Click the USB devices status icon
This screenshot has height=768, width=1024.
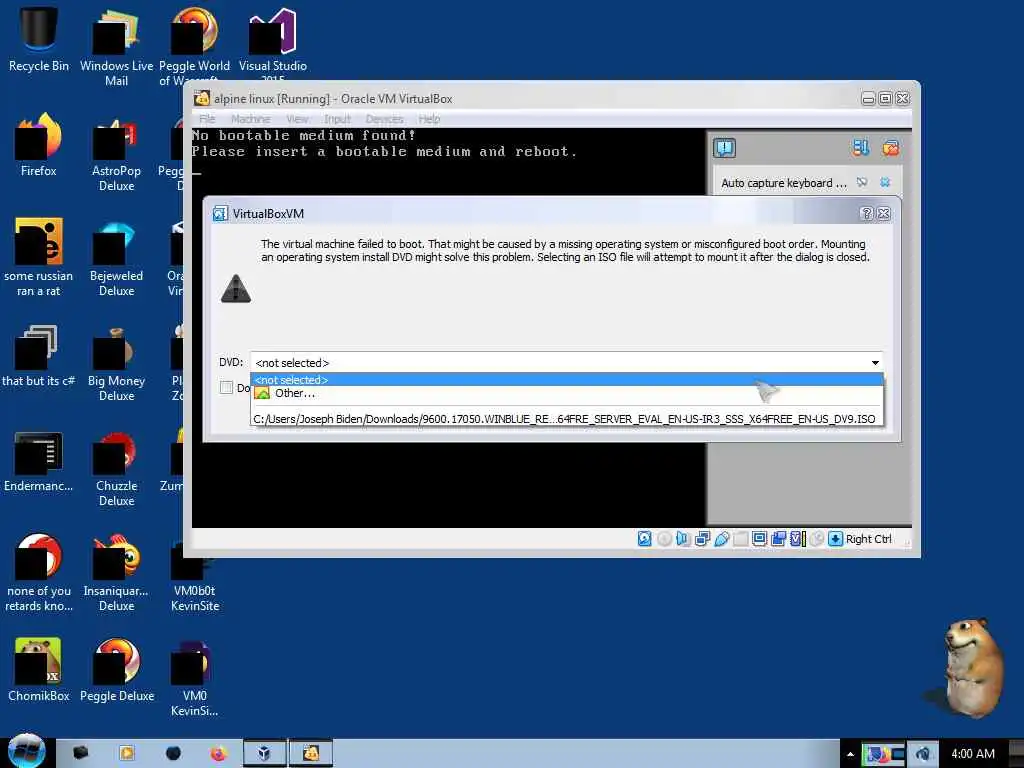pos(722,539)
